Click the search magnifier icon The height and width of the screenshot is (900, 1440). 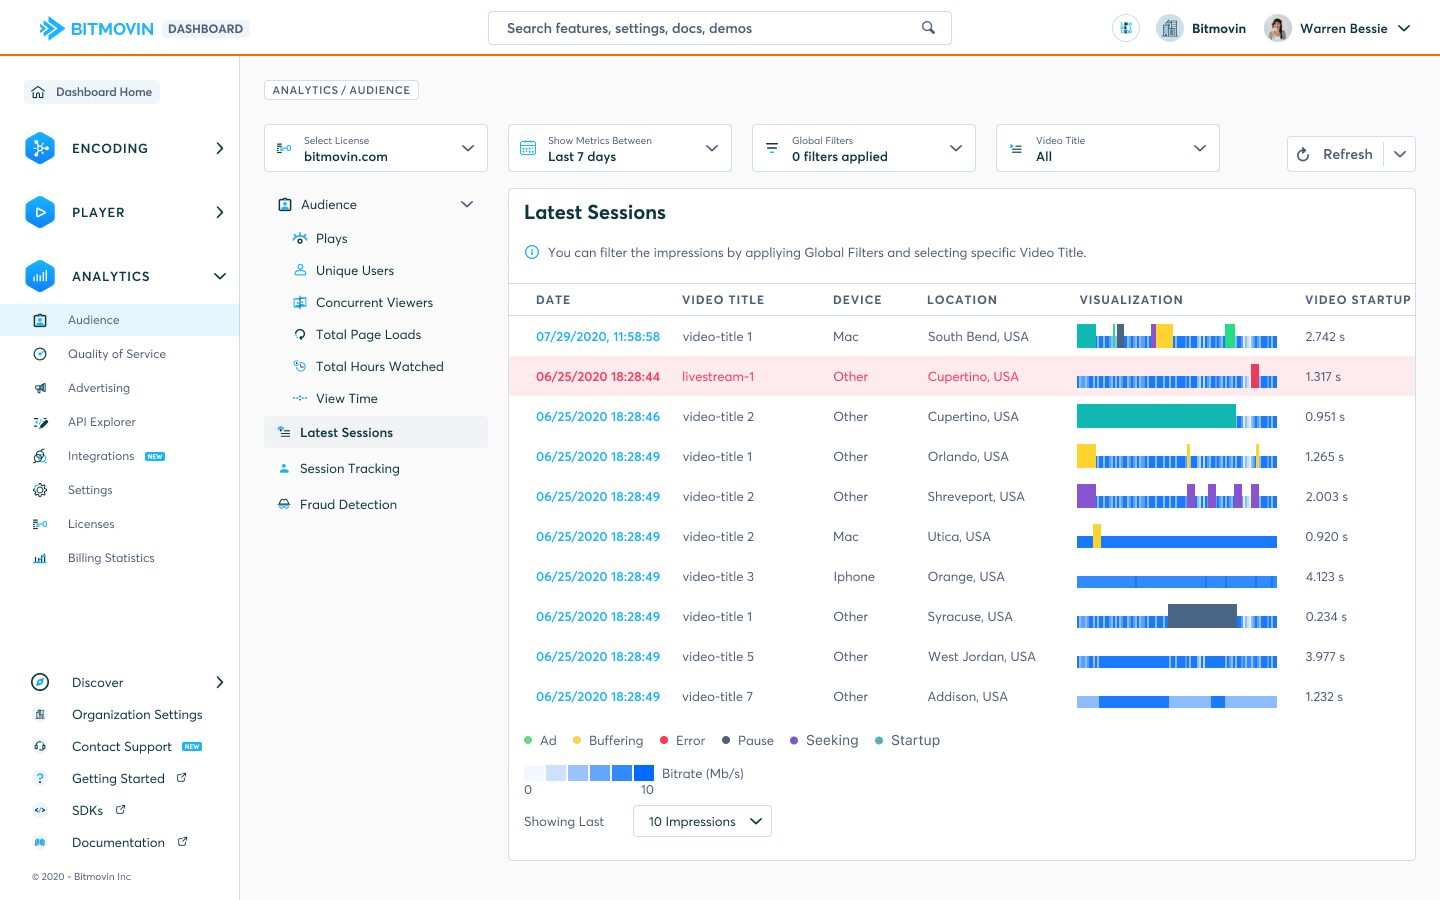[x=928, y=28]
